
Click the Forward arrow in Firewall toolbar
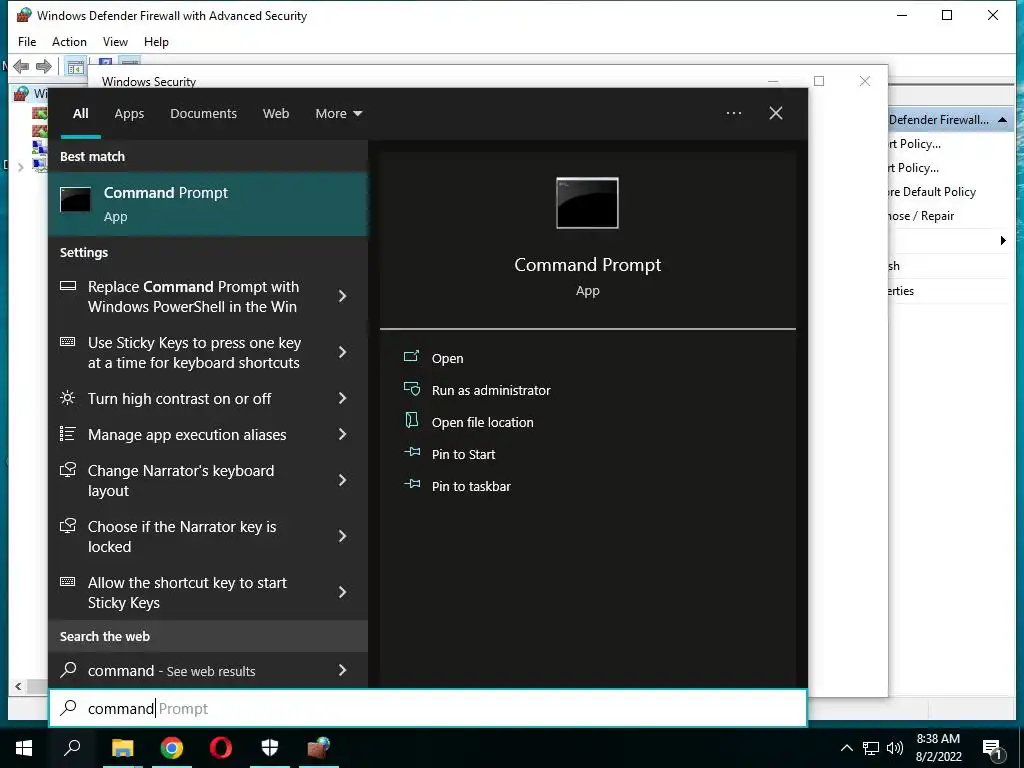[x=44, y=66]
